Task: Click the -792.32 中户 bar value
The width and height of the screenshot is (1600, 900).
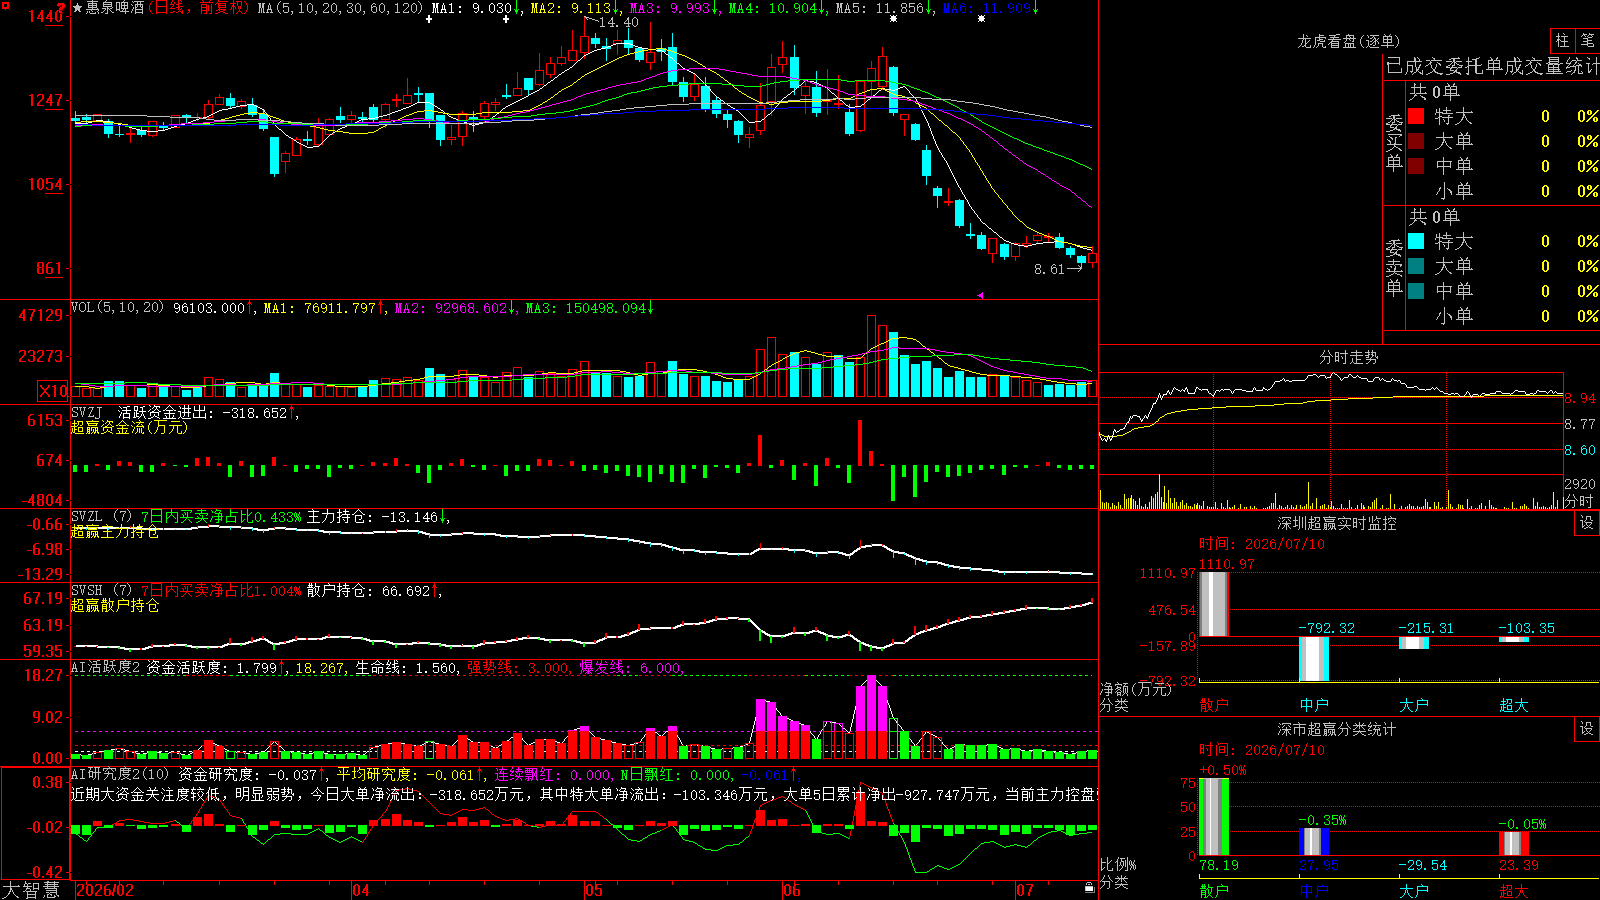Action: tap(1326, 628)
